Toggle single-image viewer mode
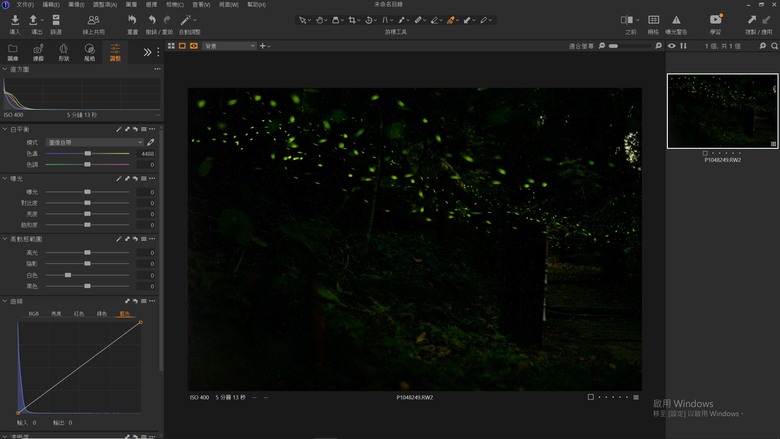This screenshot has width=780, height=439. 182,46
